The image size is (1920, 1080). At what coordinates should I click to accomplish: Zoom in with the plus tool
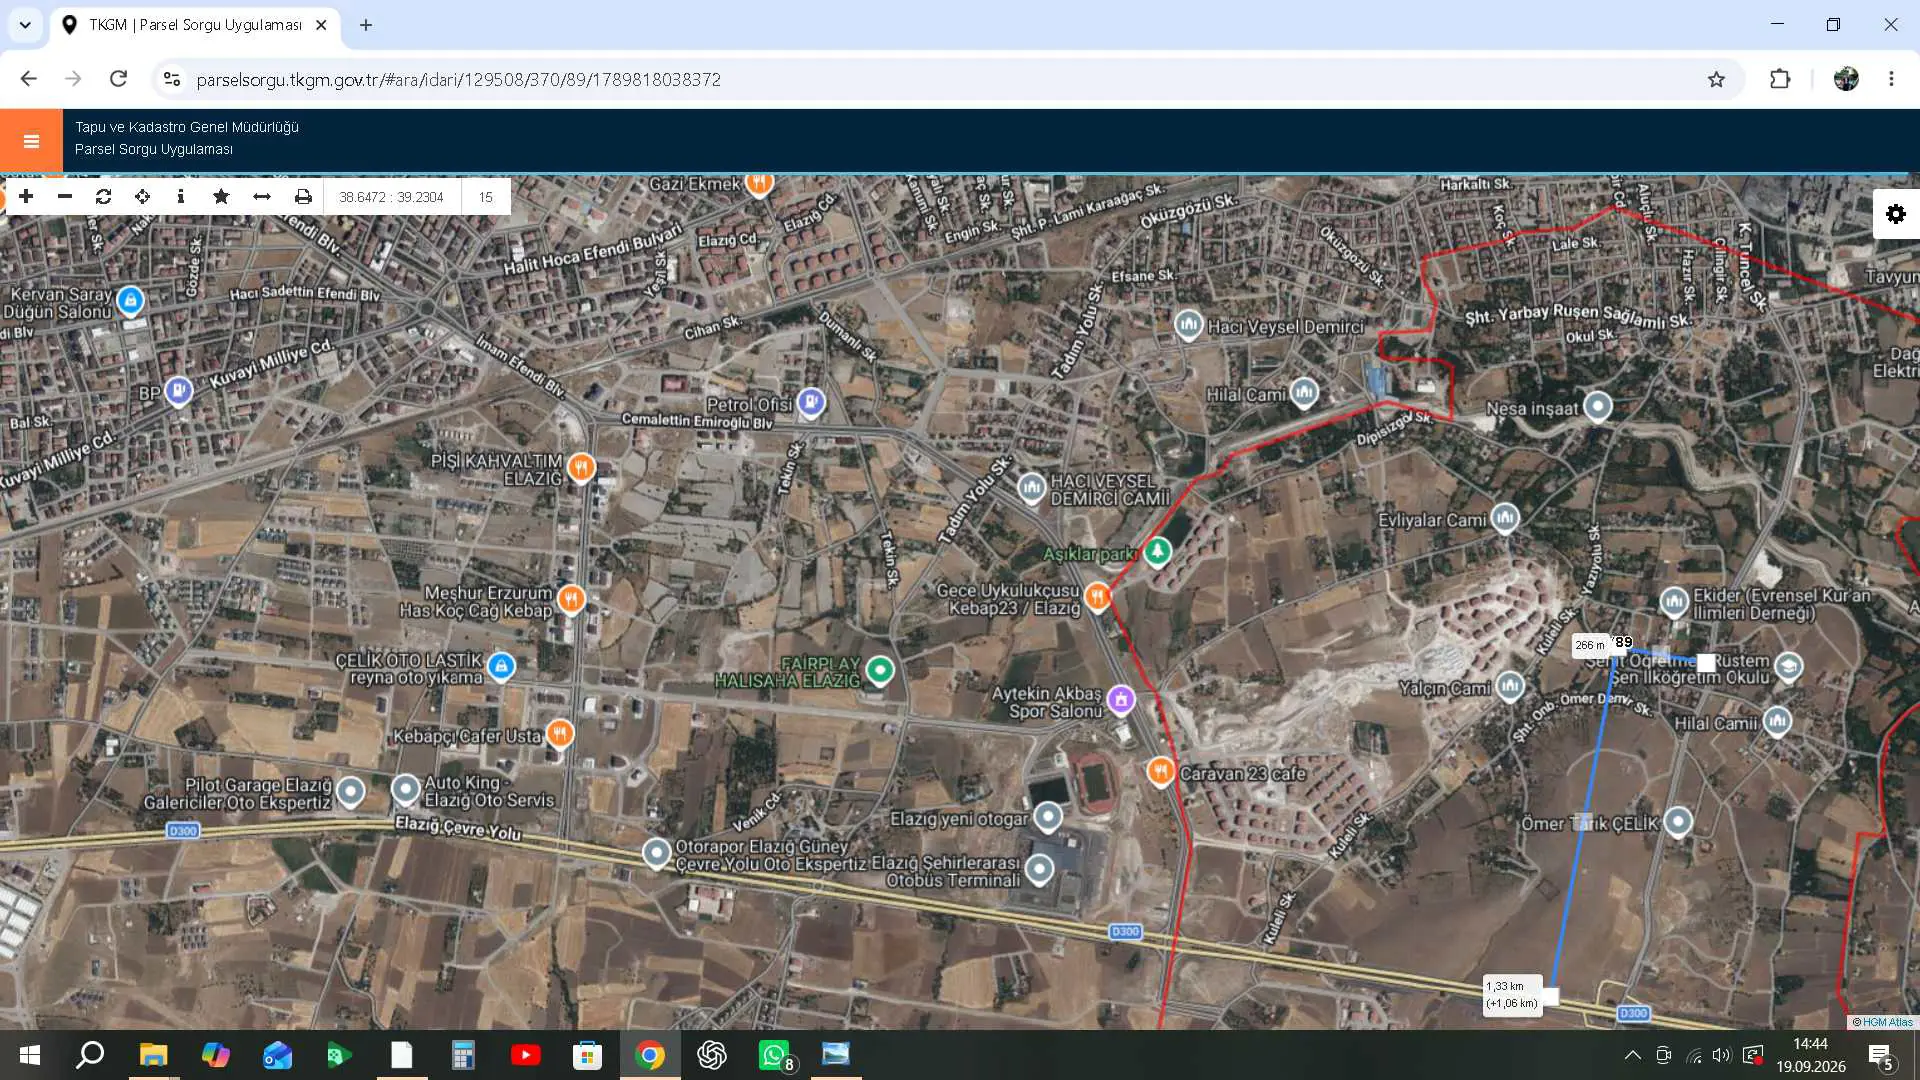(26, 197)
